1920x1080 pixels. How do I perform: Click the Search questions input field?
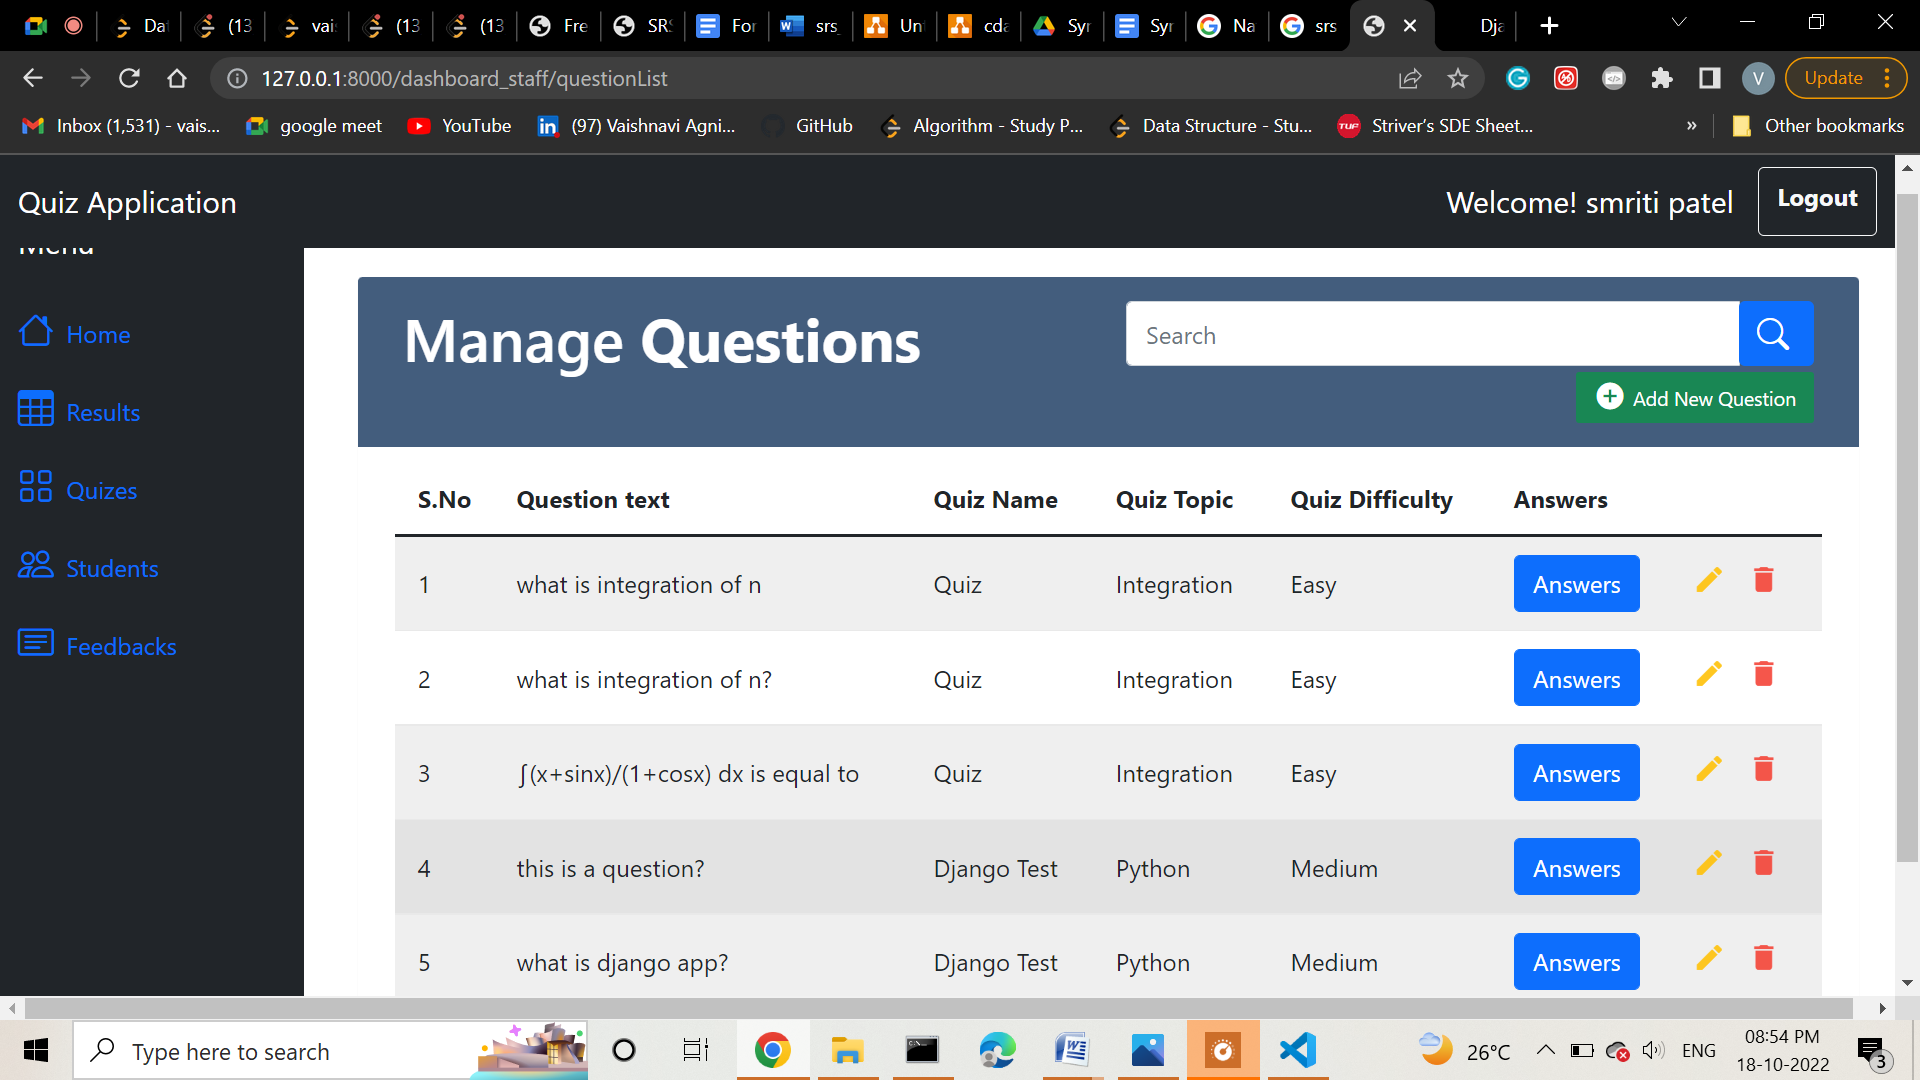[x=1432, y=334]
